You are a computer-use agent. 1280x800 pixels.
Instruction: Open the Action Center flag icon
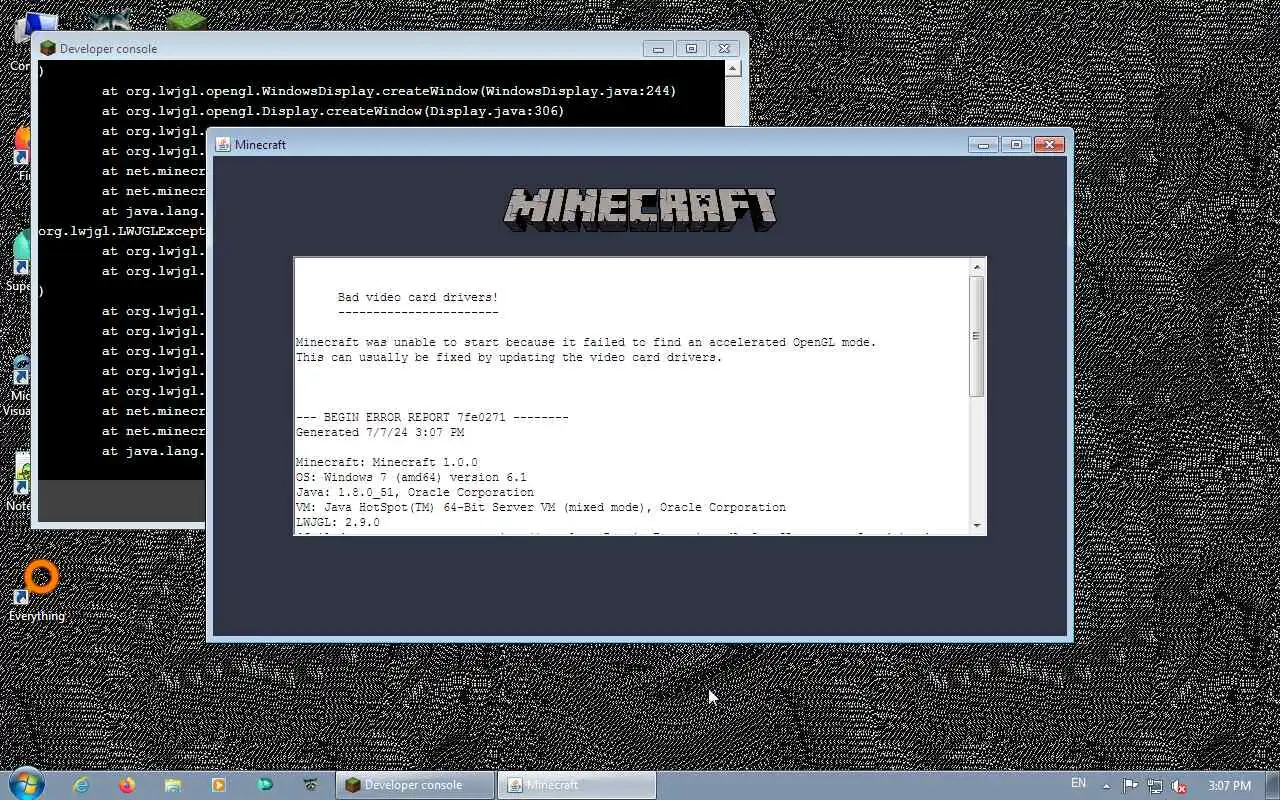pos(1130,785)
